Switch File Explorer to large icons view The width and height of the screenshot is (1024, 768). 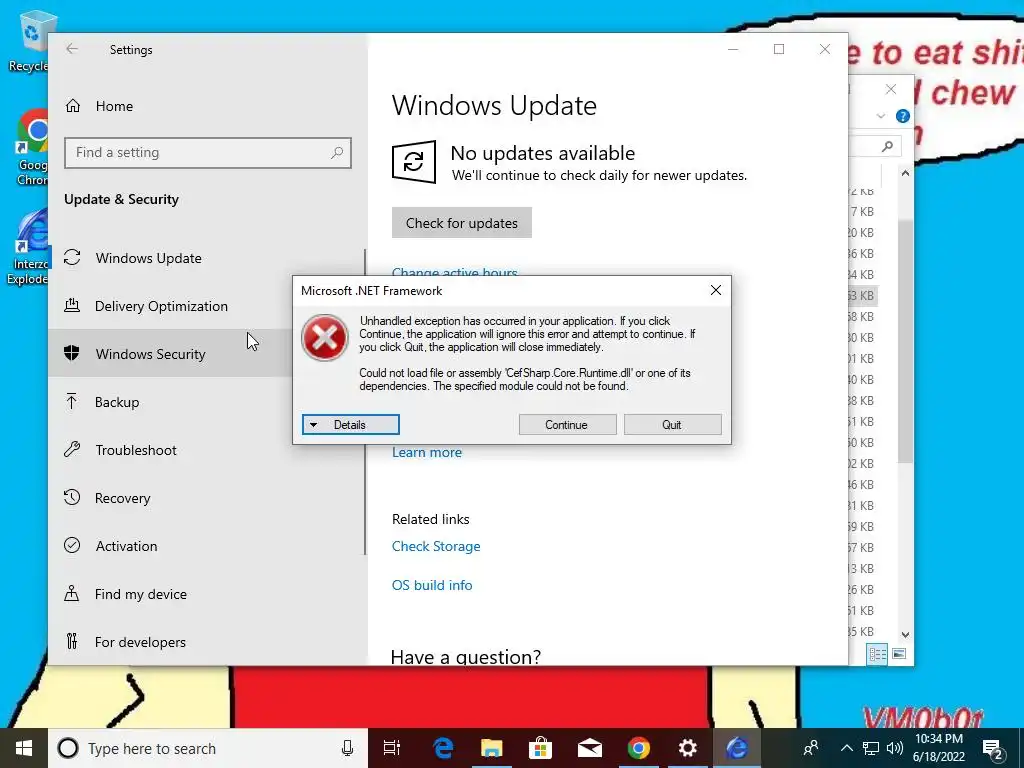pos(899,654)
